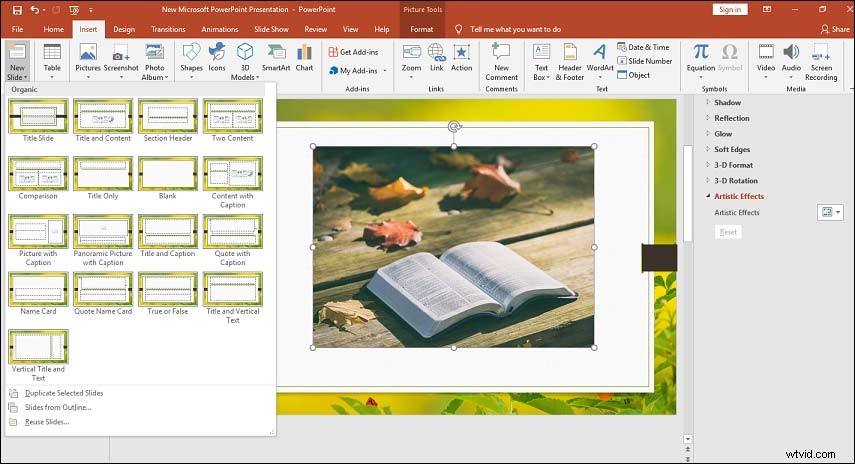Screen dimensions: 855x464
Task: Insert a Chart
Action: [304, 57]
